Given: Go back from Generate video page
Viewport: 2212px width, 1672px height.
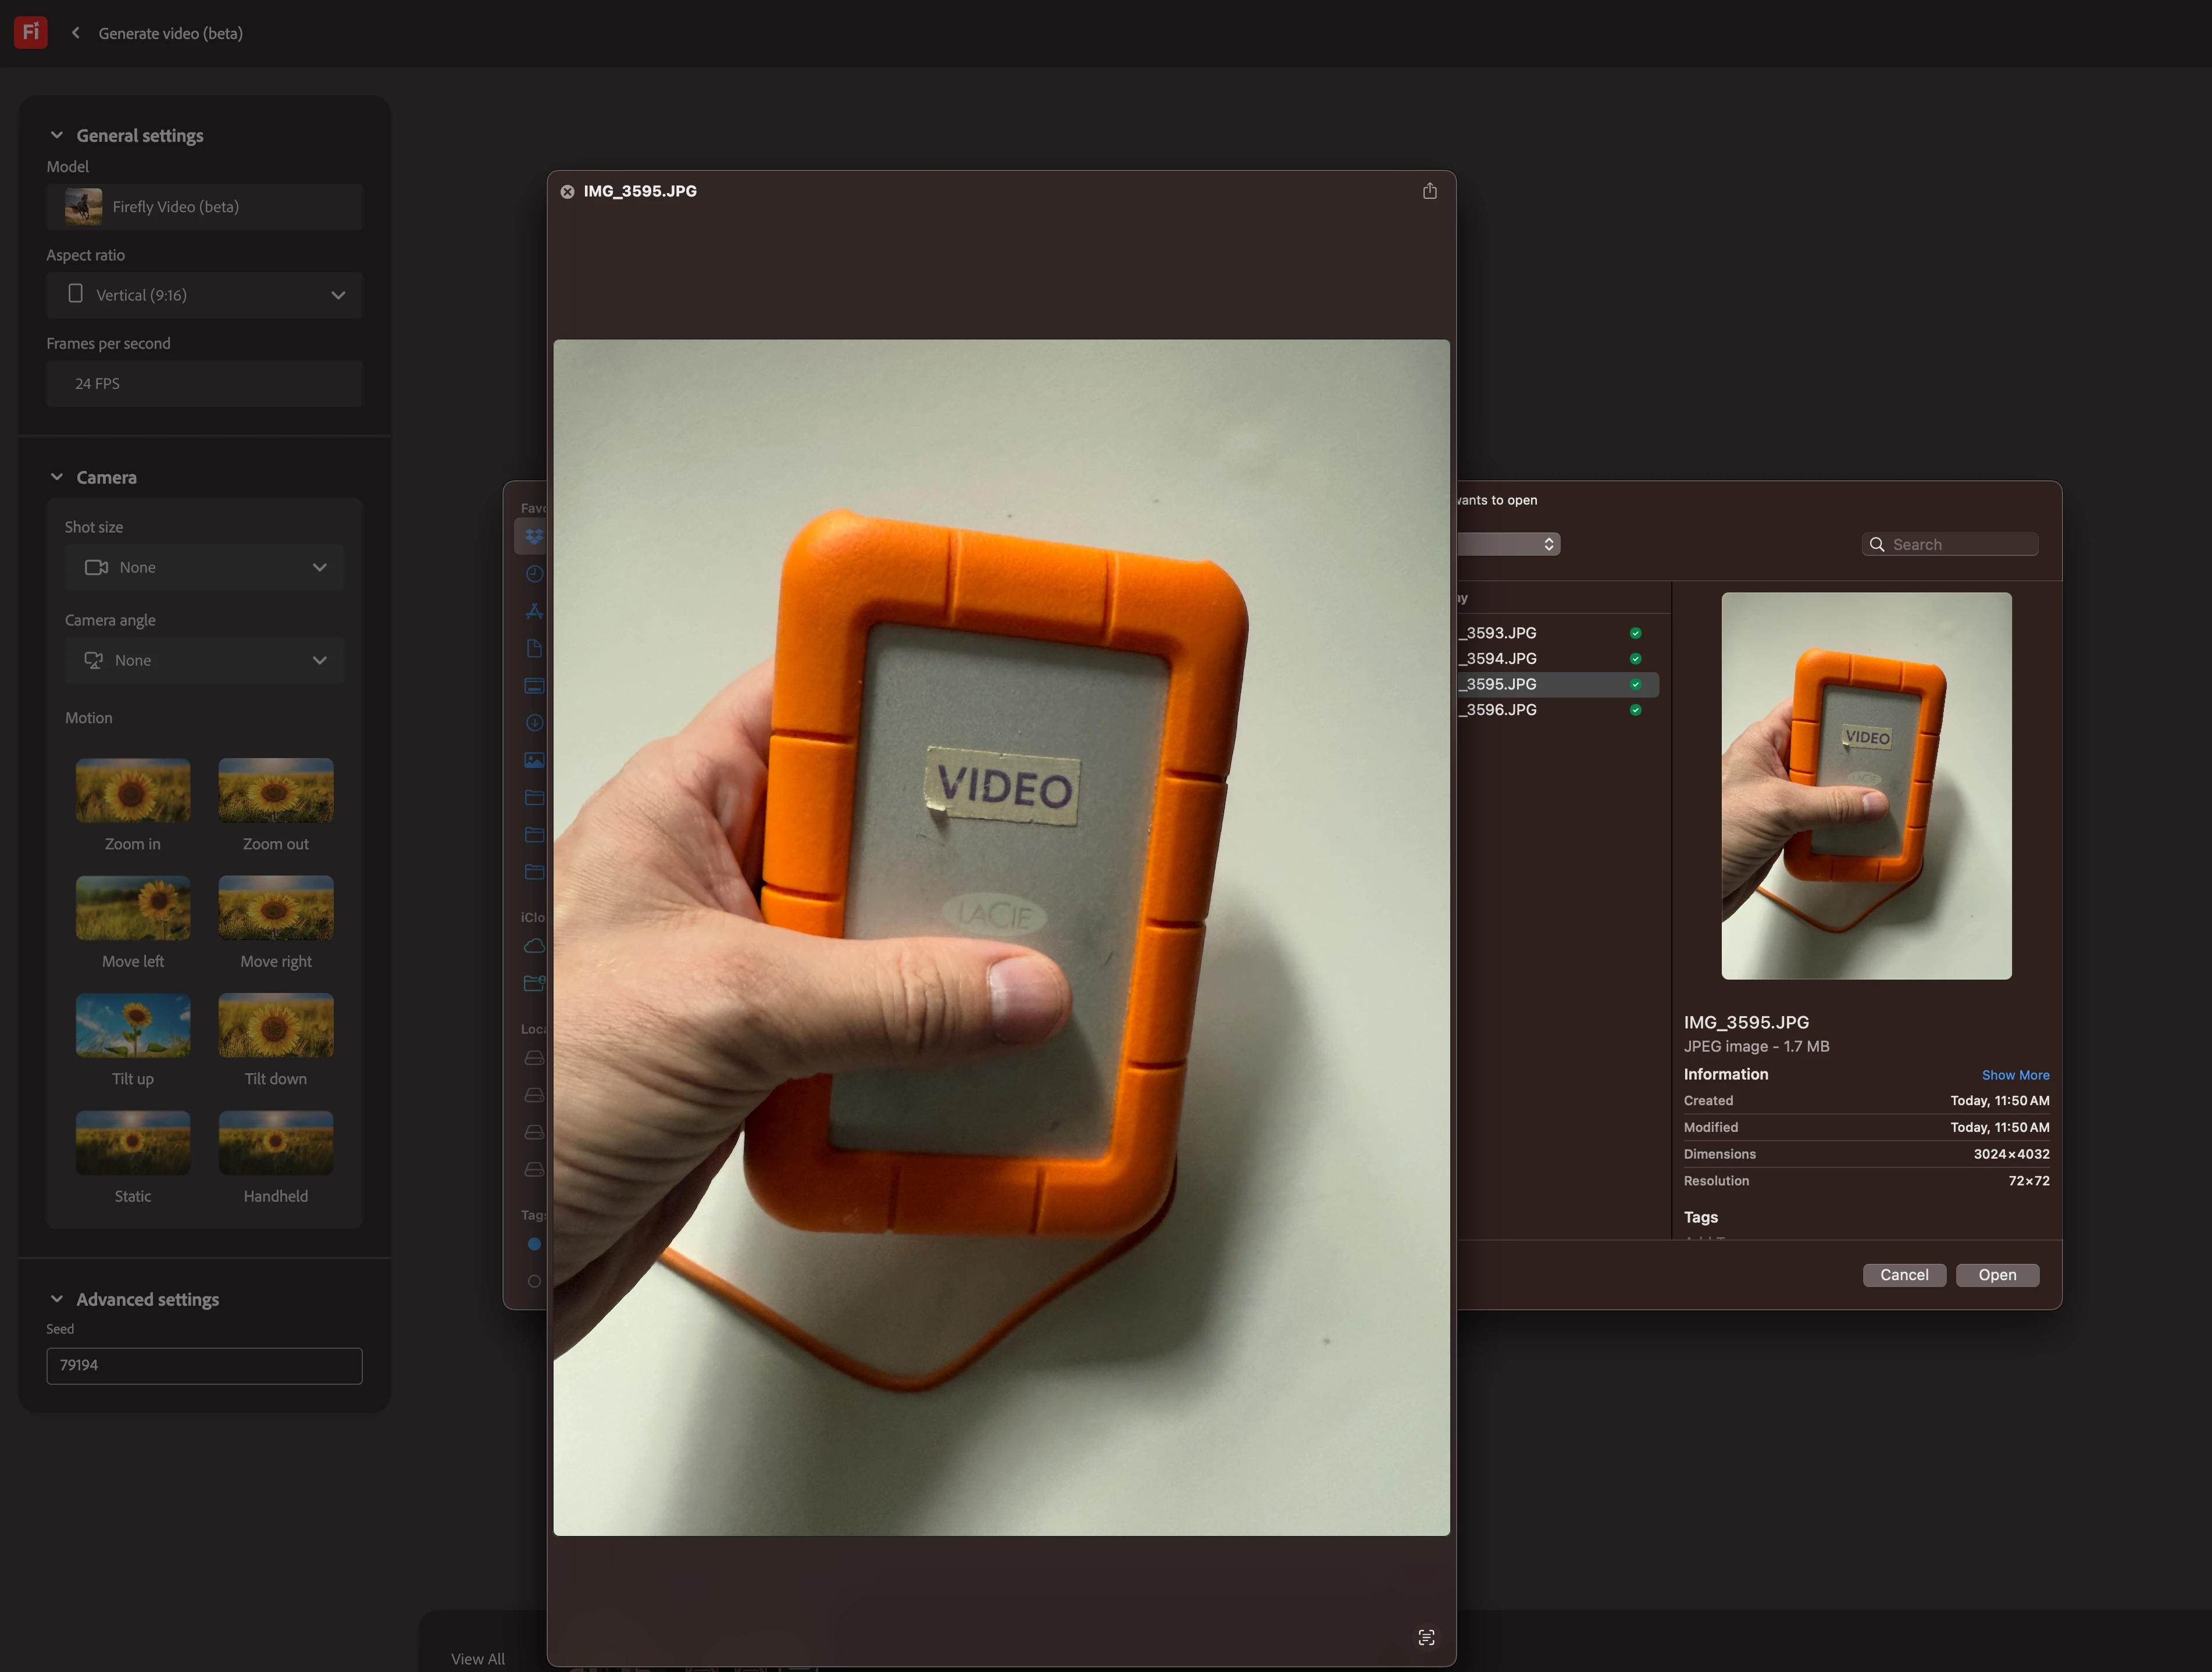Looking at the screenshot, I should (x=76, y=33).
